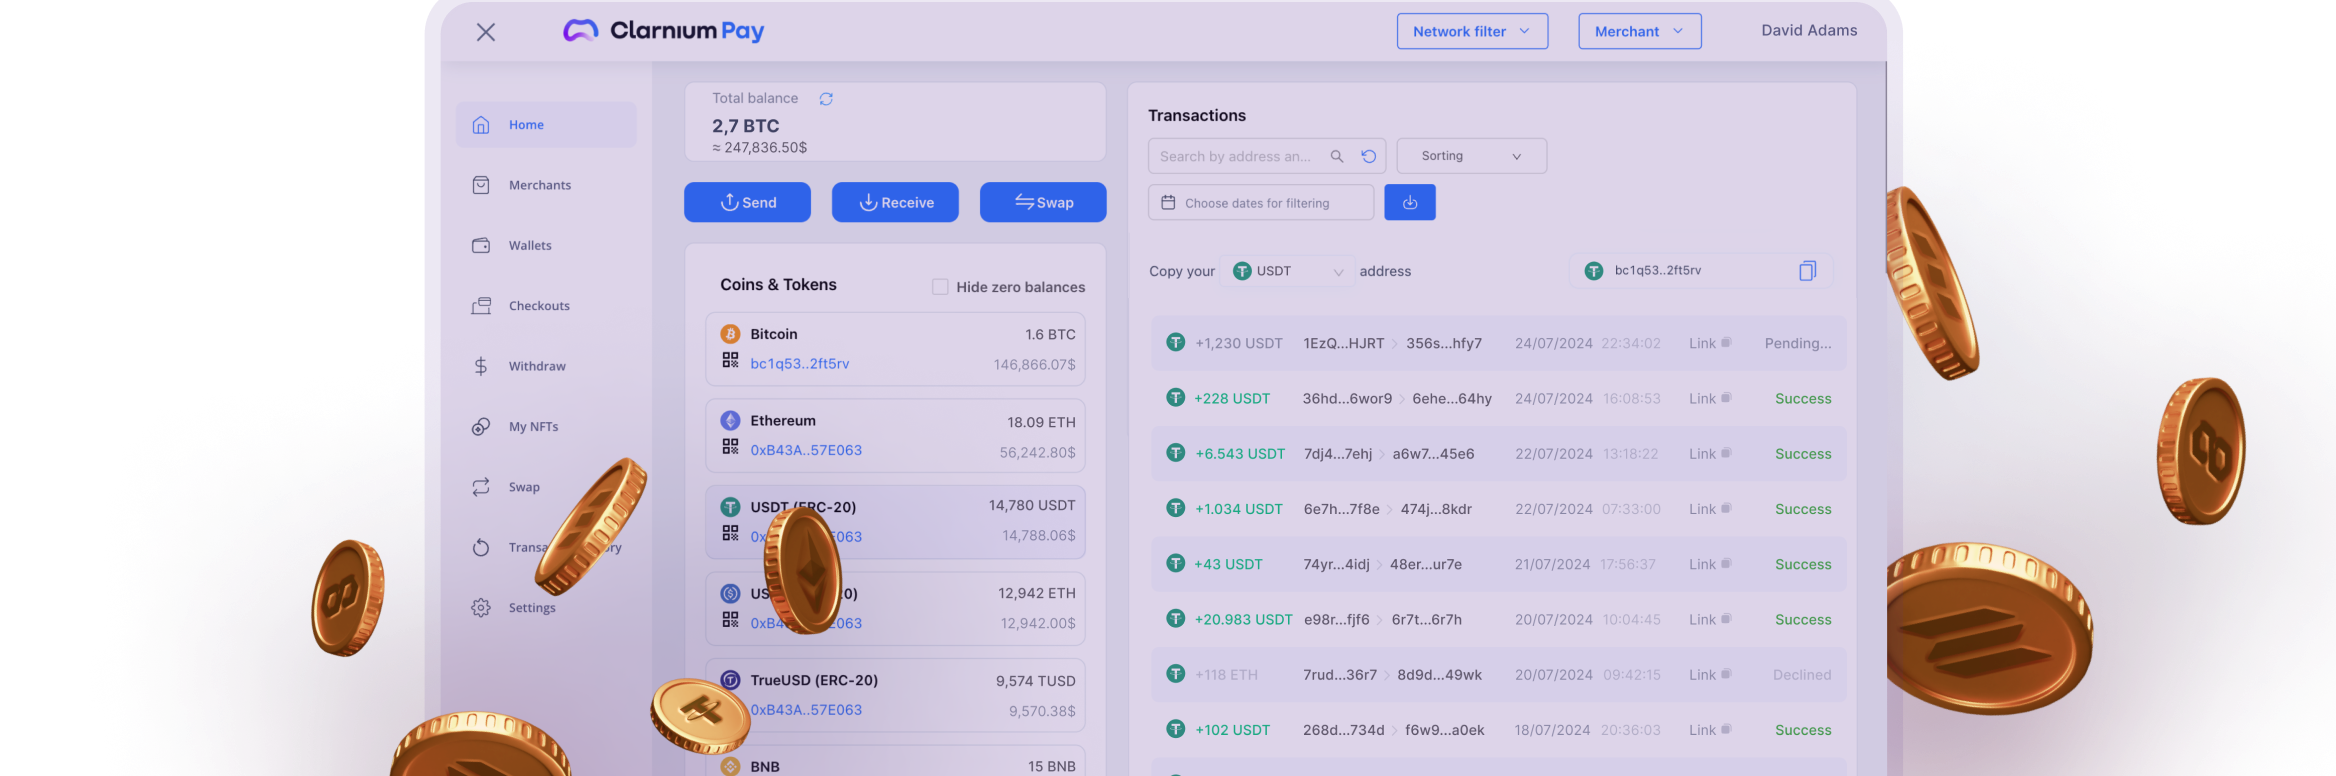Show QR code for Ethereum address
This screenshot has height=776, width=2336.
[x=730, y=447]
